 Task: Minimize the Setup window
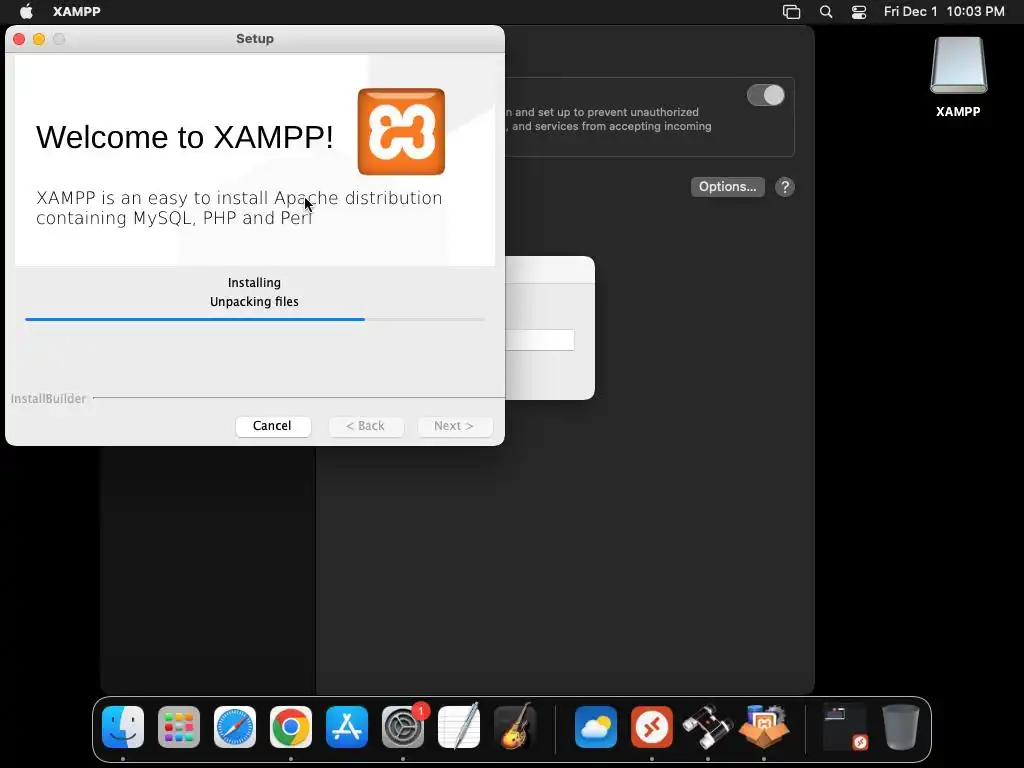tap(39, 39)
